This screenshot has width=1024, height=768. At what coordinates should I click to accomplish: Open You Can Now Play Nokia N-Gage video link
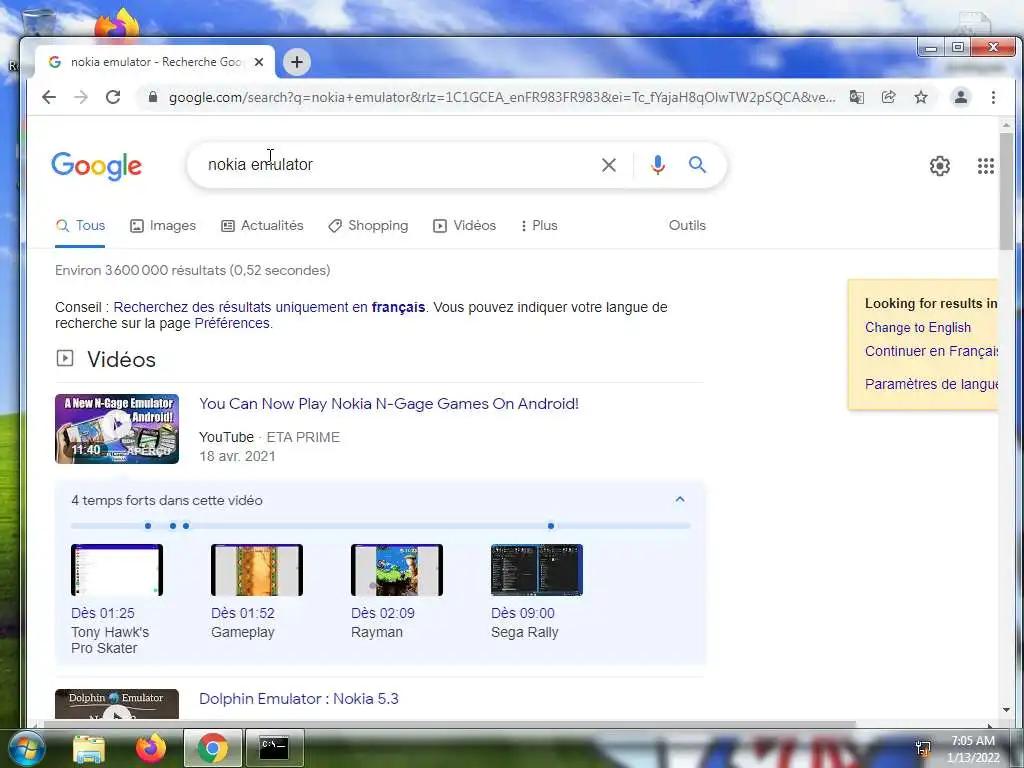[x=389, y=404]
